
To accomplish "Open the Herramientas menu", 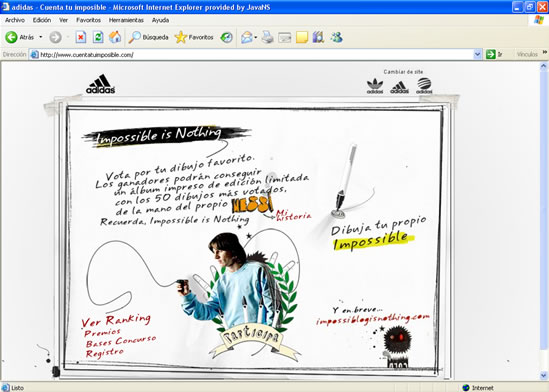I will 126,20.
